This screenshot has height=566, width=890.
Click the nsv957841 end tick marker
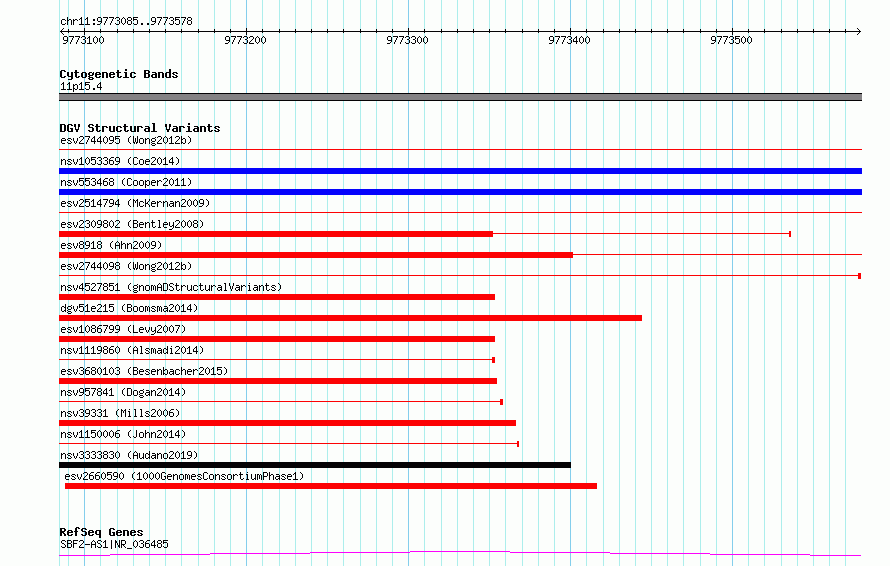pos(502,402)
